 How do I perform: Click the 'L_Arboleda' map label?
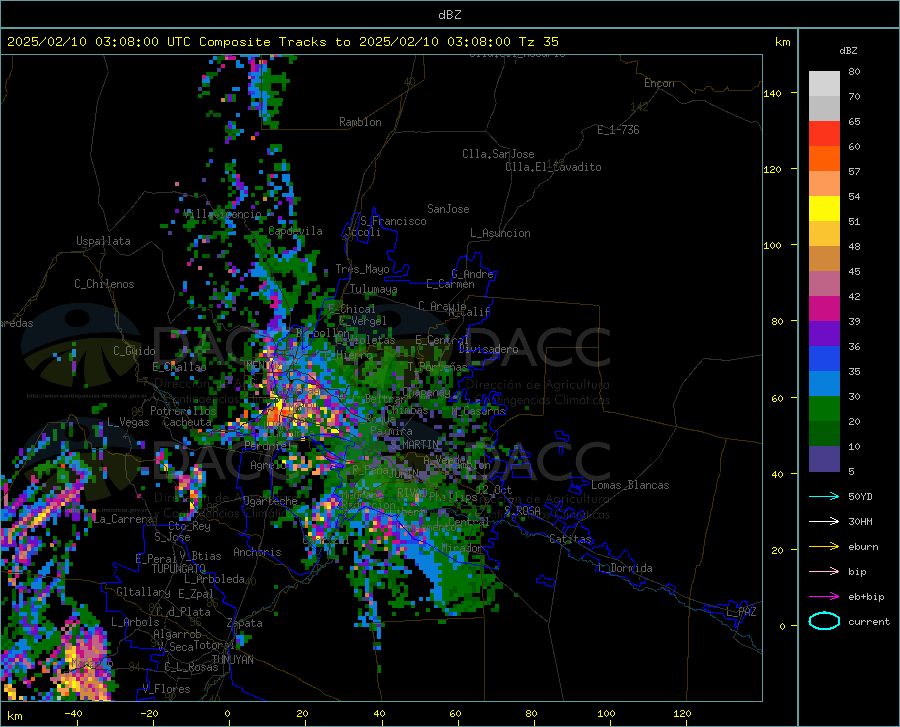[214, 579]
